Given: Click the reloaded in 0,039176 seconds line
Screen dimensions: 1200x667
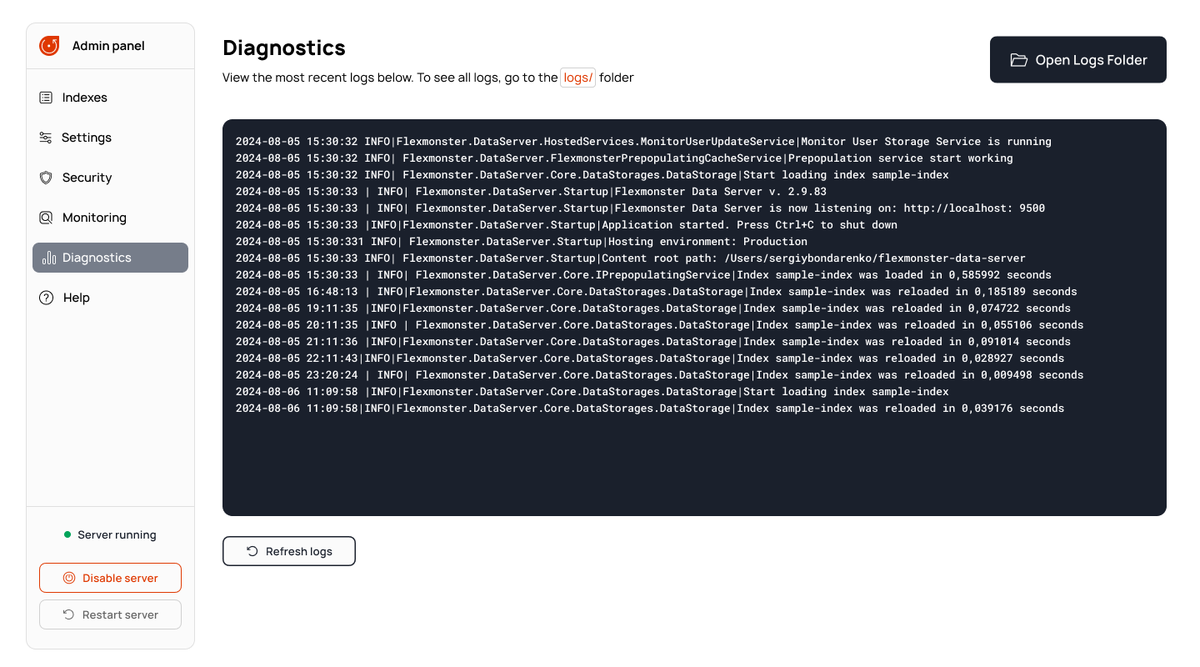Looking at the screenshot, I should pyautogui.click(x=650, y=408).
